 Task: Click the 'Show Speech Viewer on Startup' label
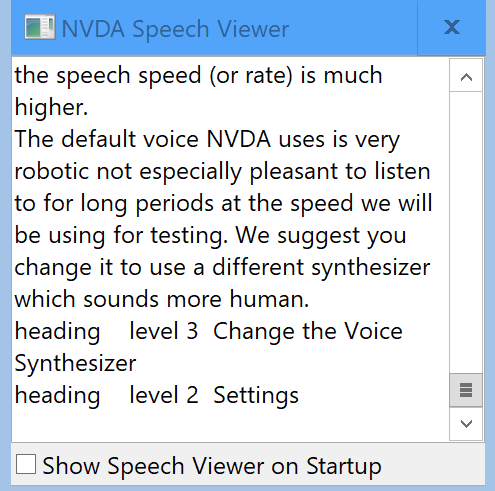tap(212, 466)
